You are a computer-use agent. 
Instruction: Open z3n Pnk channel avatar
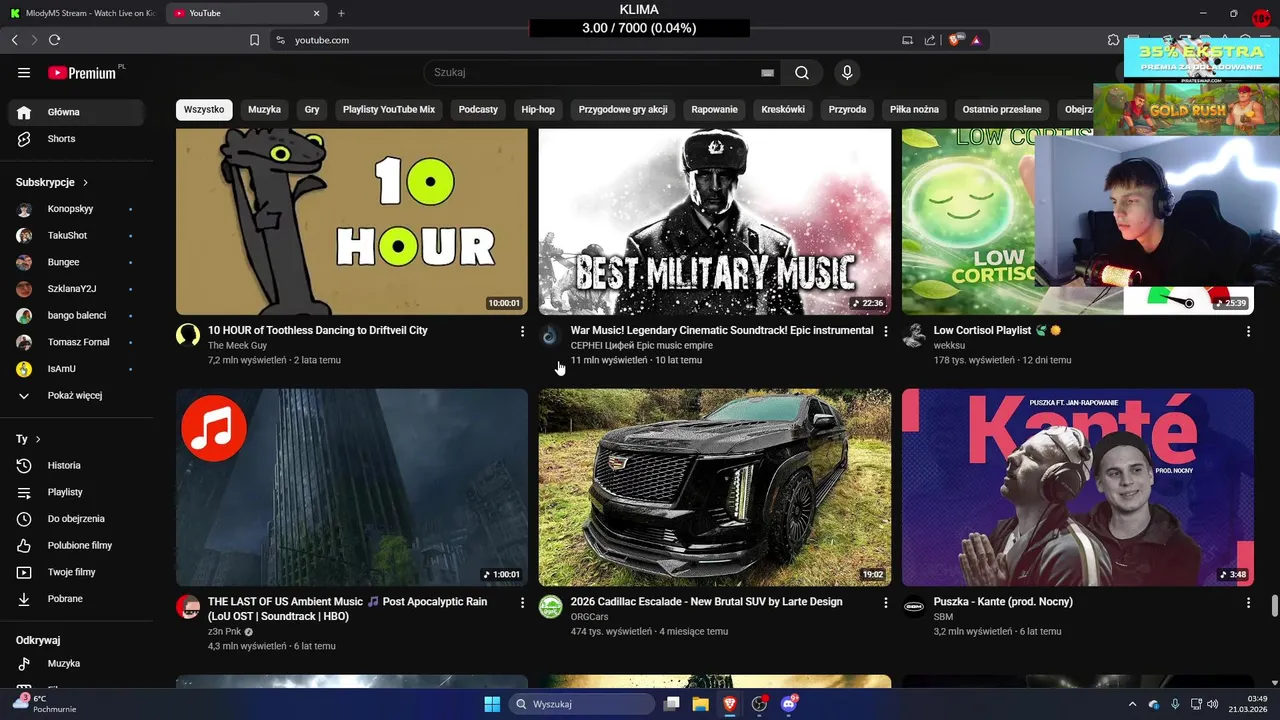coord(188,607)
